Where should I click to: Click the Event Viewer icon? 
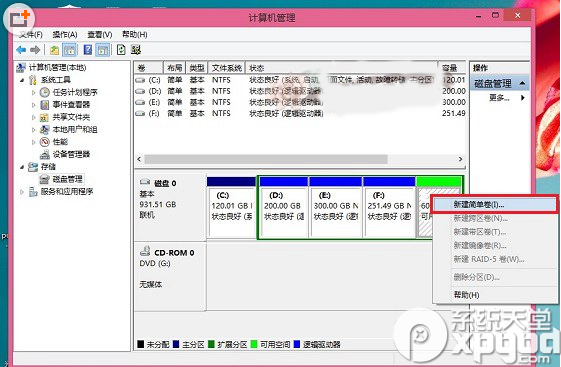[x=44, y=105]
